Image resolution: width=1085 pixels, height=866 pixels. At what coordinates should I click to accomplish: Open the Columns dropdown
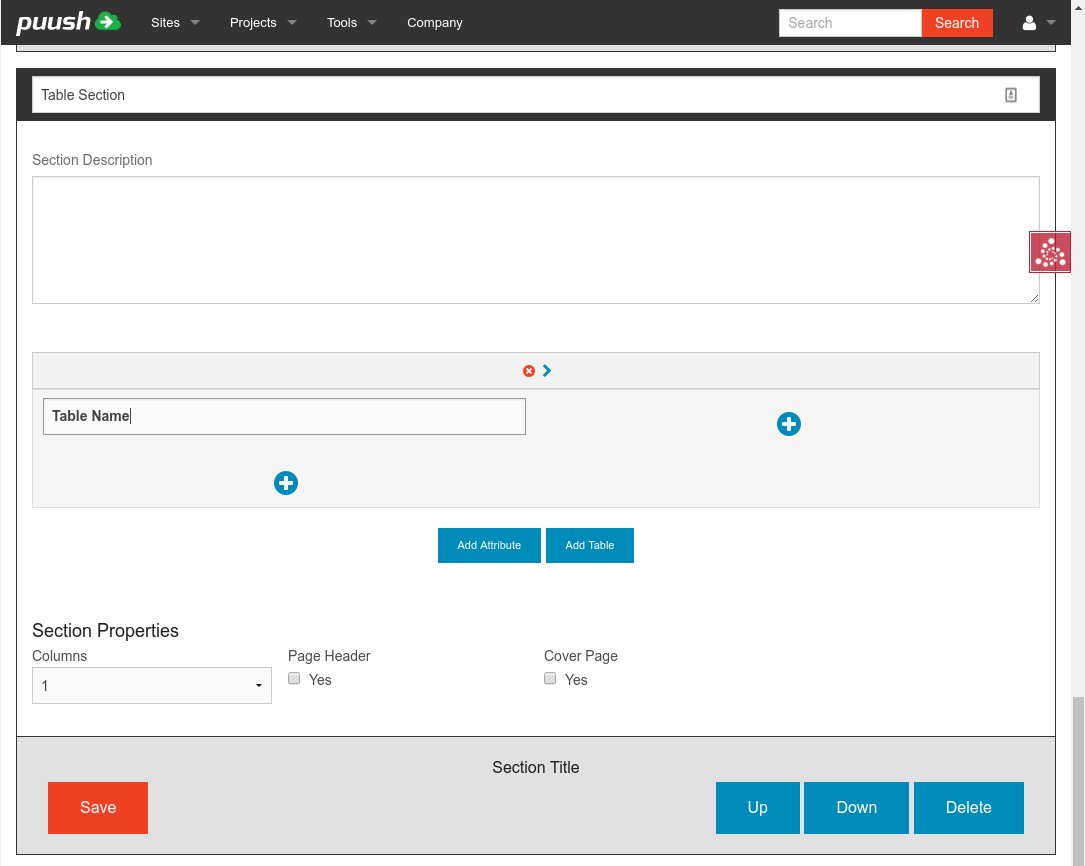tap(152, 686)
